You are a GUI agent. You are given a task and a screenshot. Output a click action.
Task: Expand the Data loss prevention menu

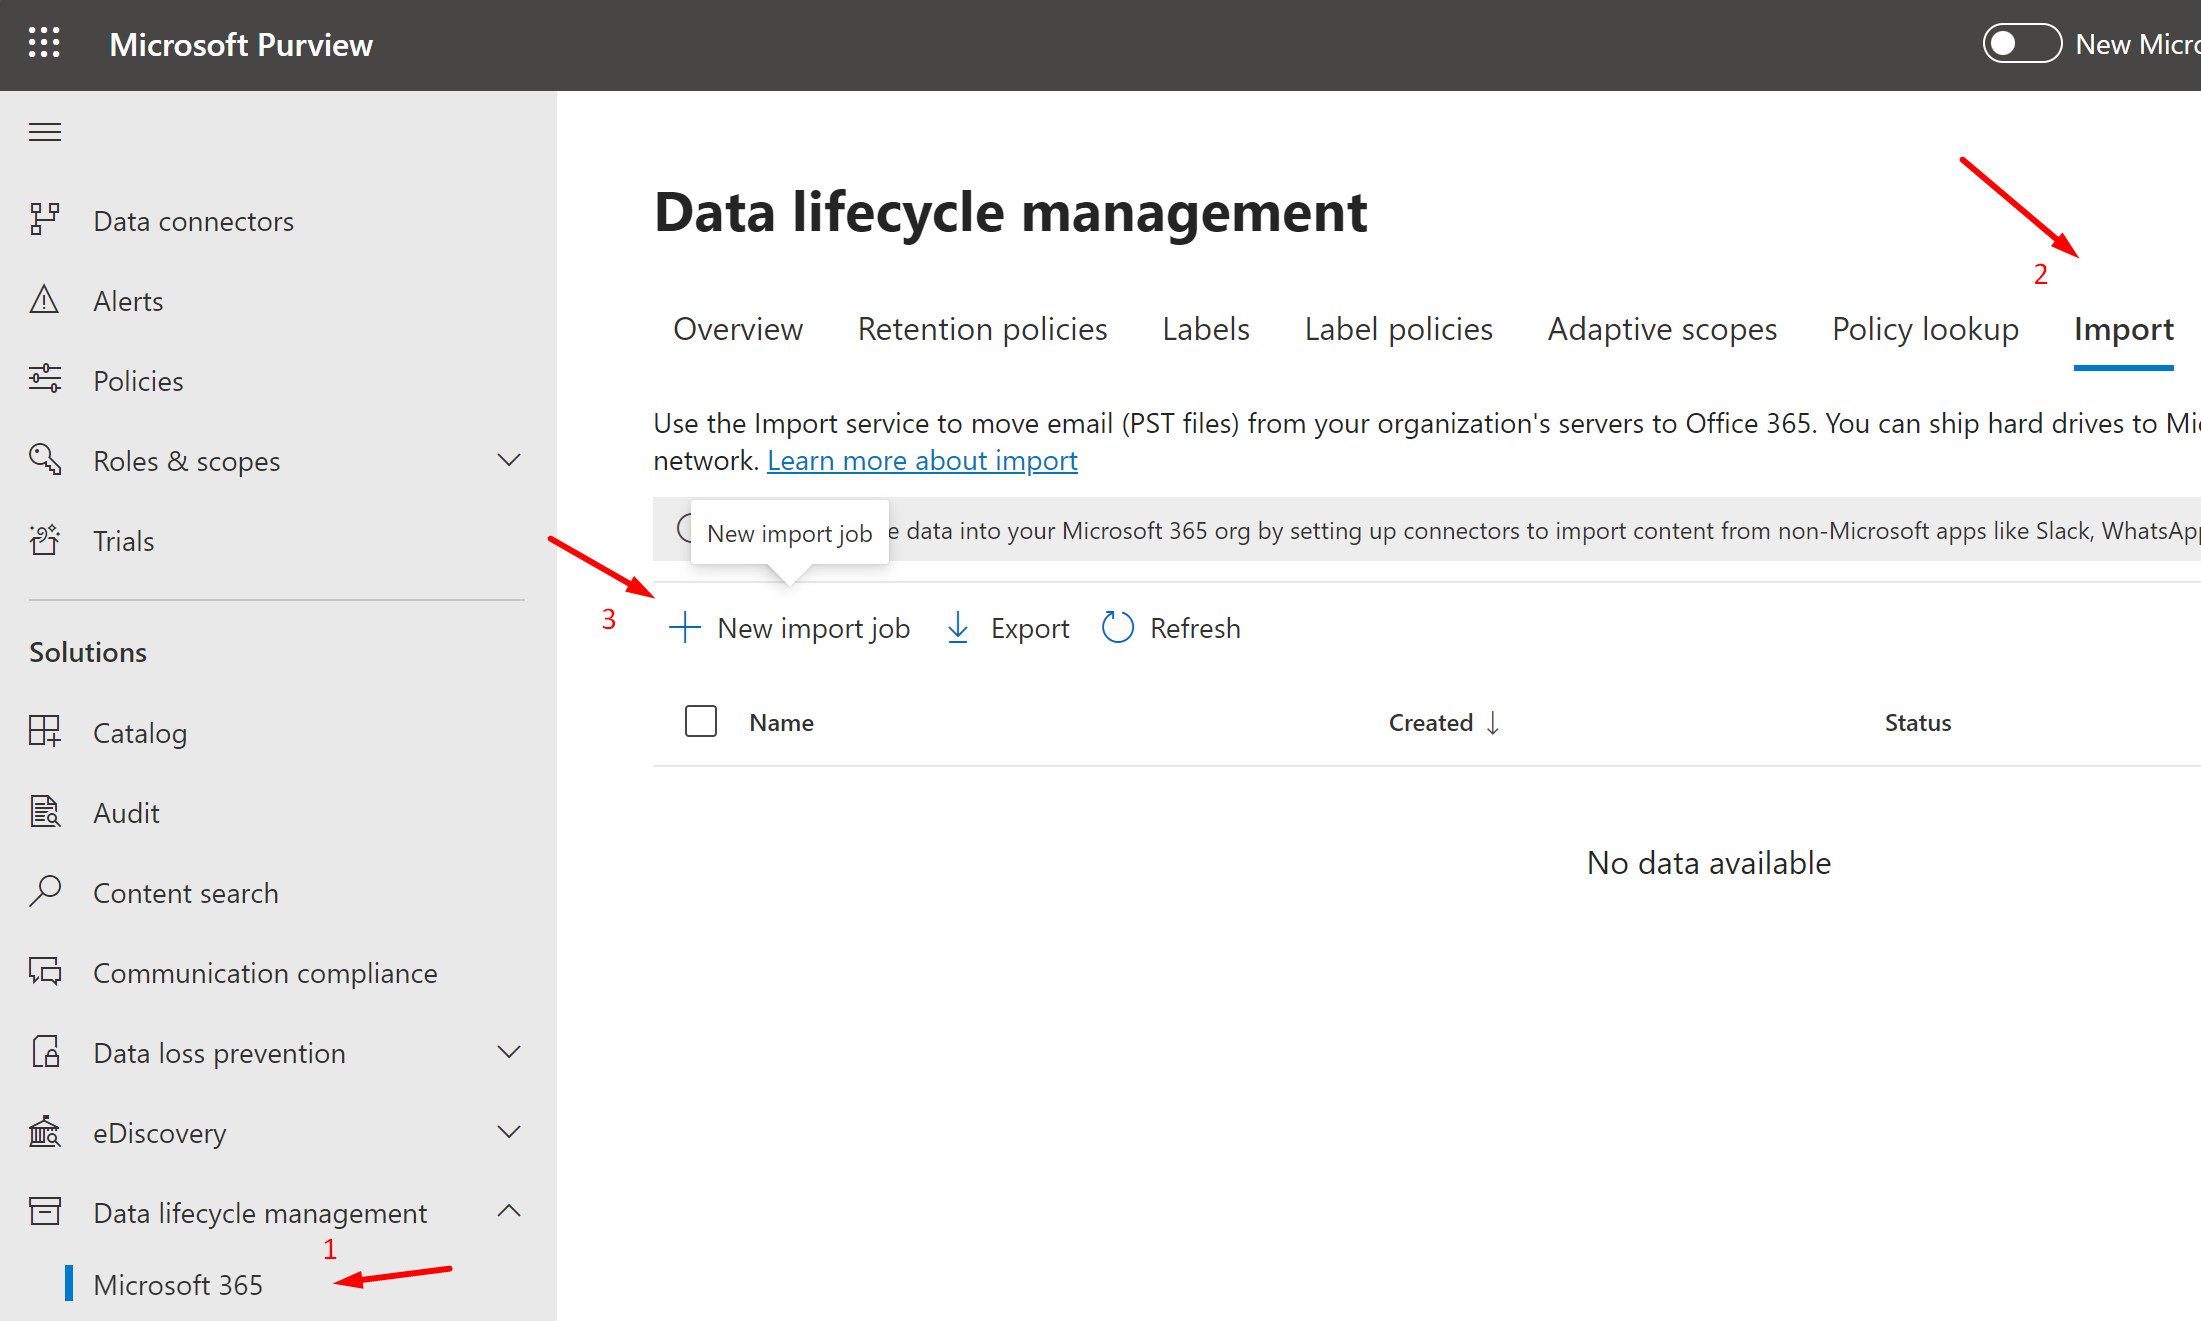tap(509, 1052)
